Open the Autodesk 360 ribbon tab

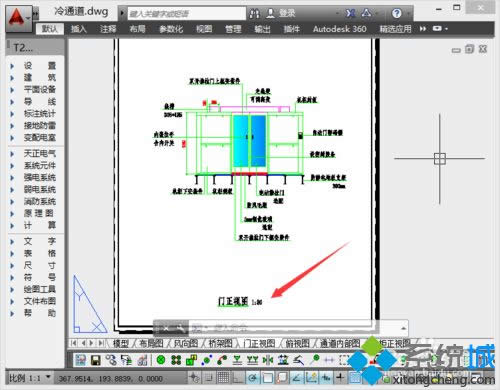339,29
